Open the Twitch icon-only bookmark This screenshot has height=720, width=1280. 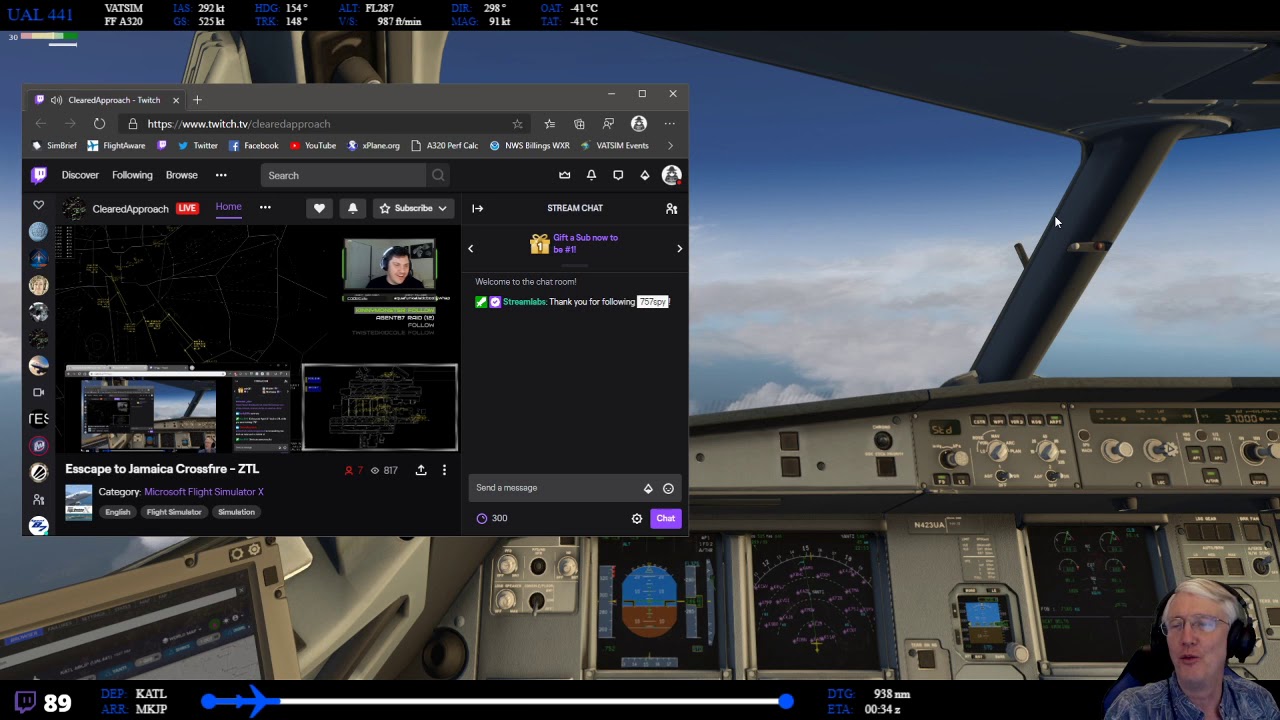(162, 146)
